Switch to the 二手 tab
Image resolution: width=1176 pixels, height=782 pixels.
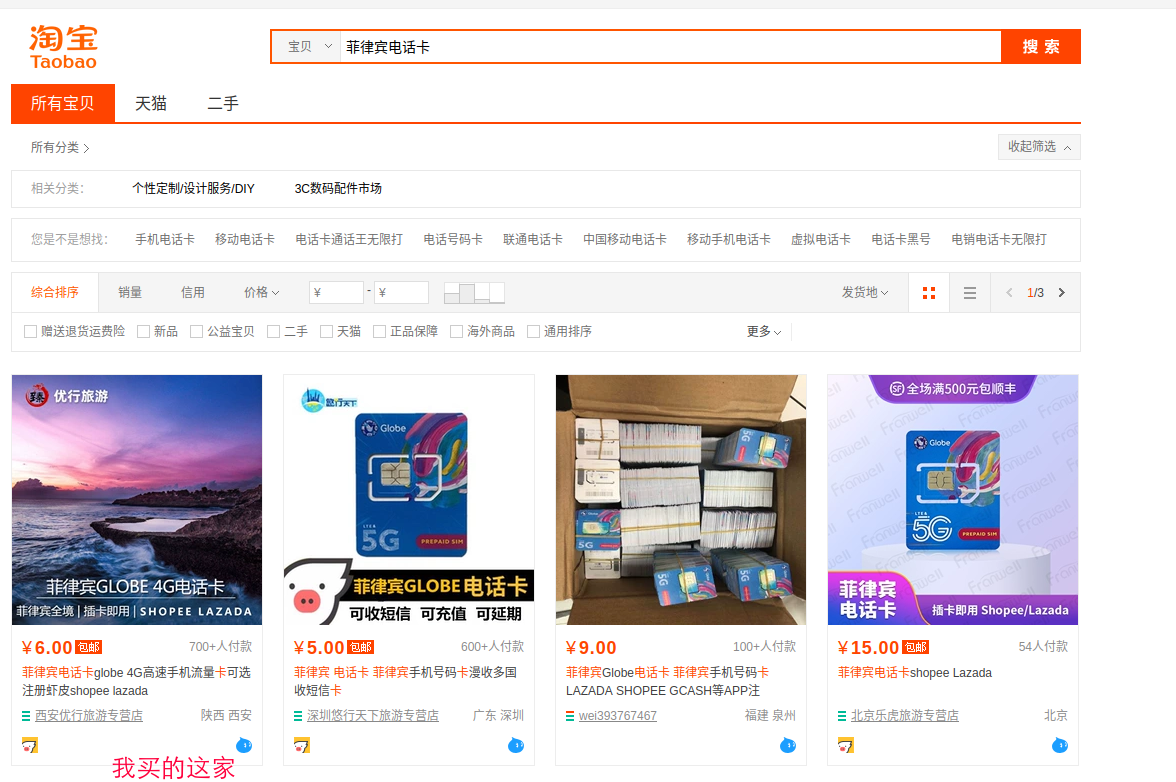pyautogui.click(x=223, y=103)
